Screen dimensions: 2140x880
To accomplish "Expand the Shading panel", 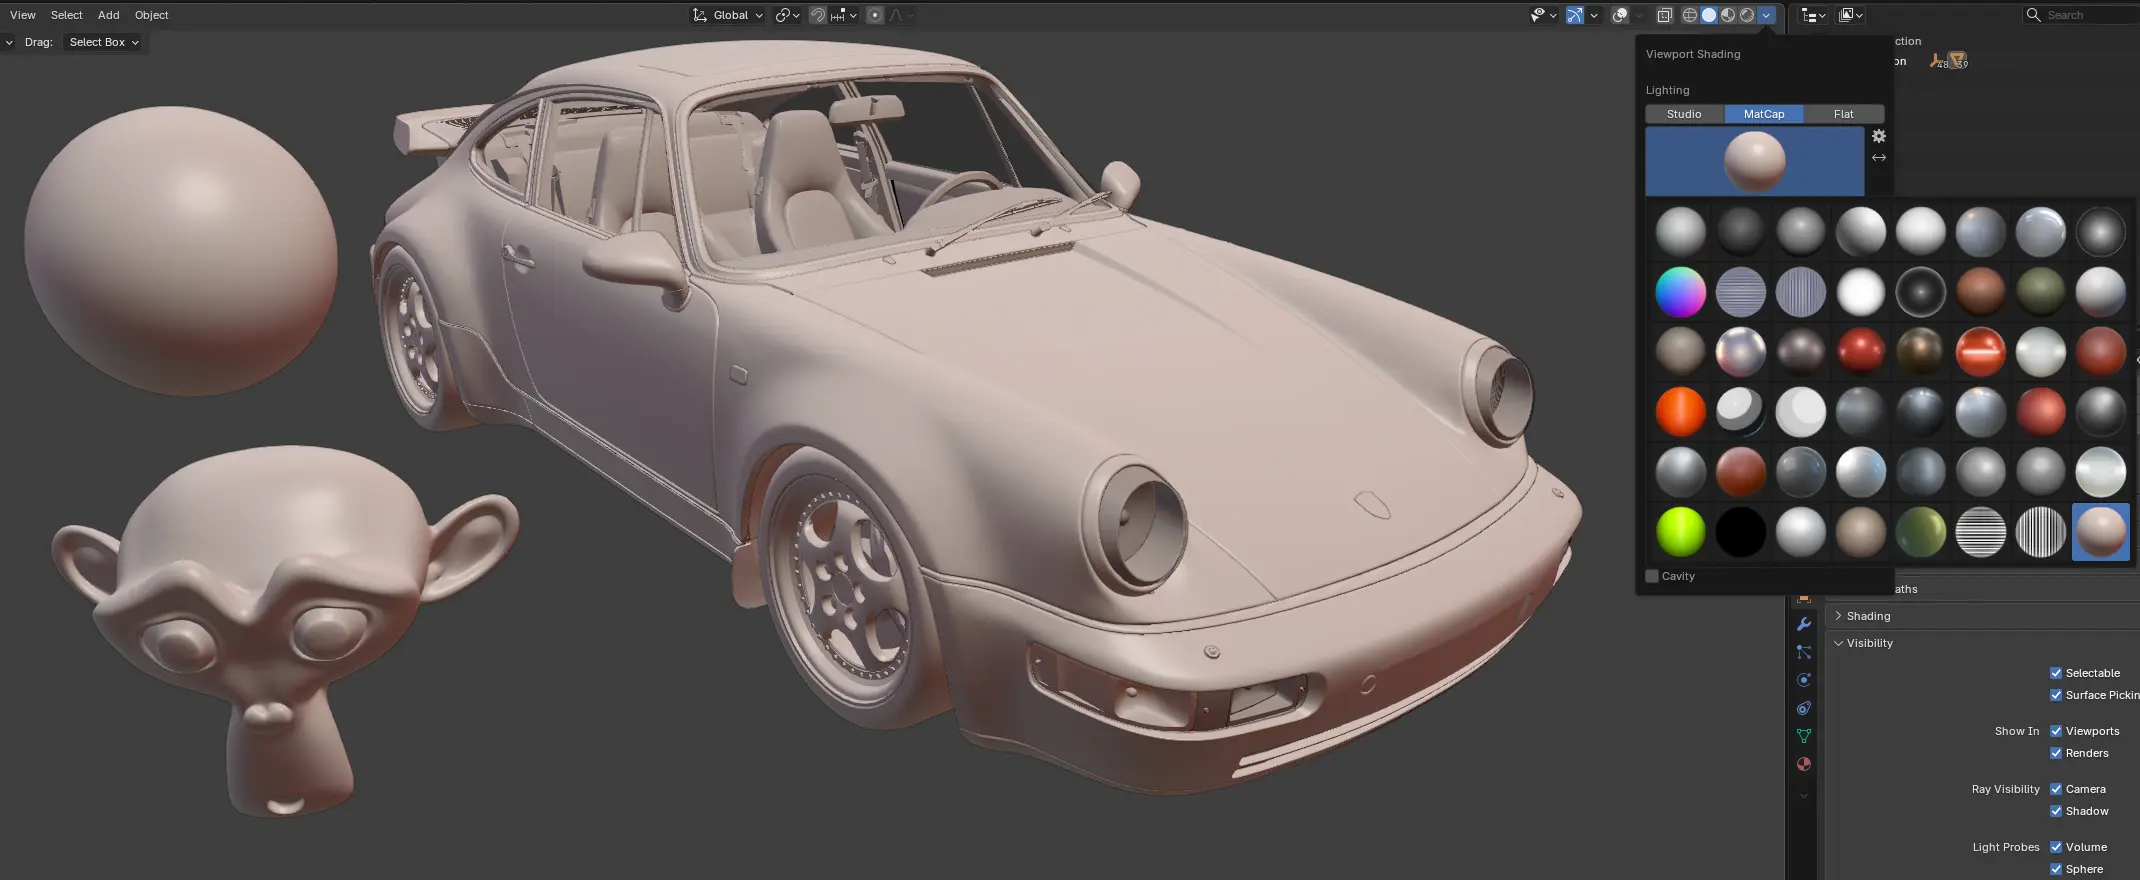I will 1868,616.
